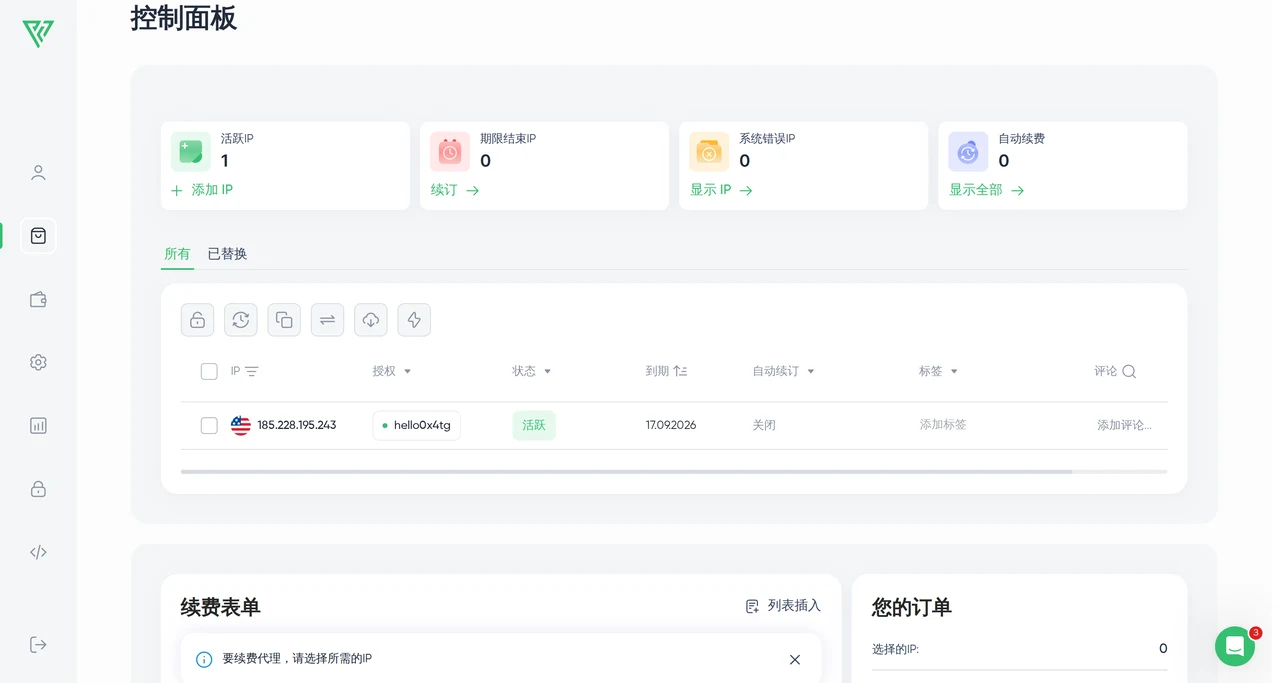Click the 关闭 auto-renew value
The height and width of the screenshot is (683, 1280).
pyautogui.click(x=764, y=425)
